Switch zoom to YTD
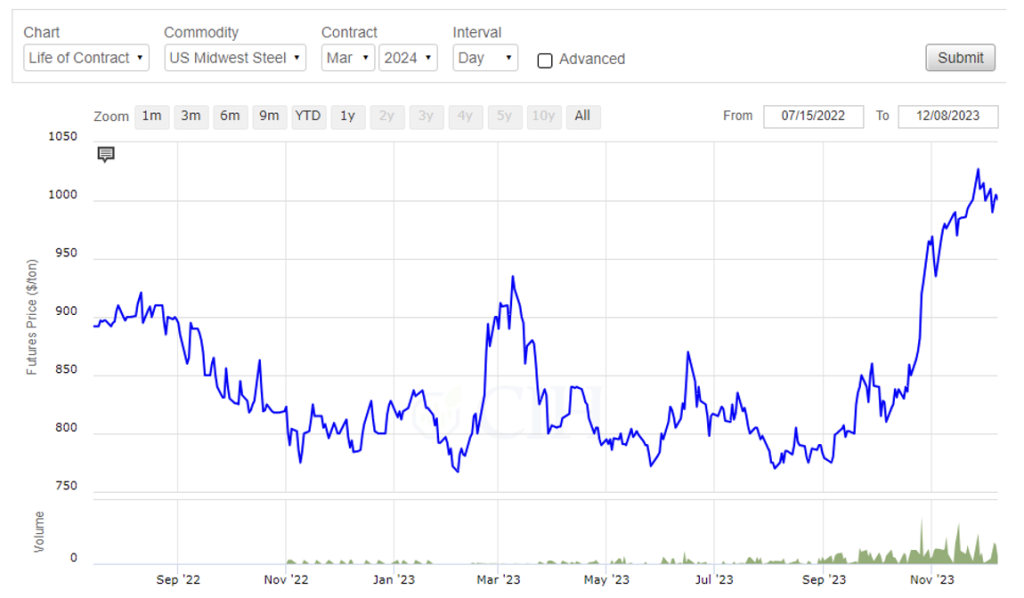 pyautogui.click(x=308, y=116)
